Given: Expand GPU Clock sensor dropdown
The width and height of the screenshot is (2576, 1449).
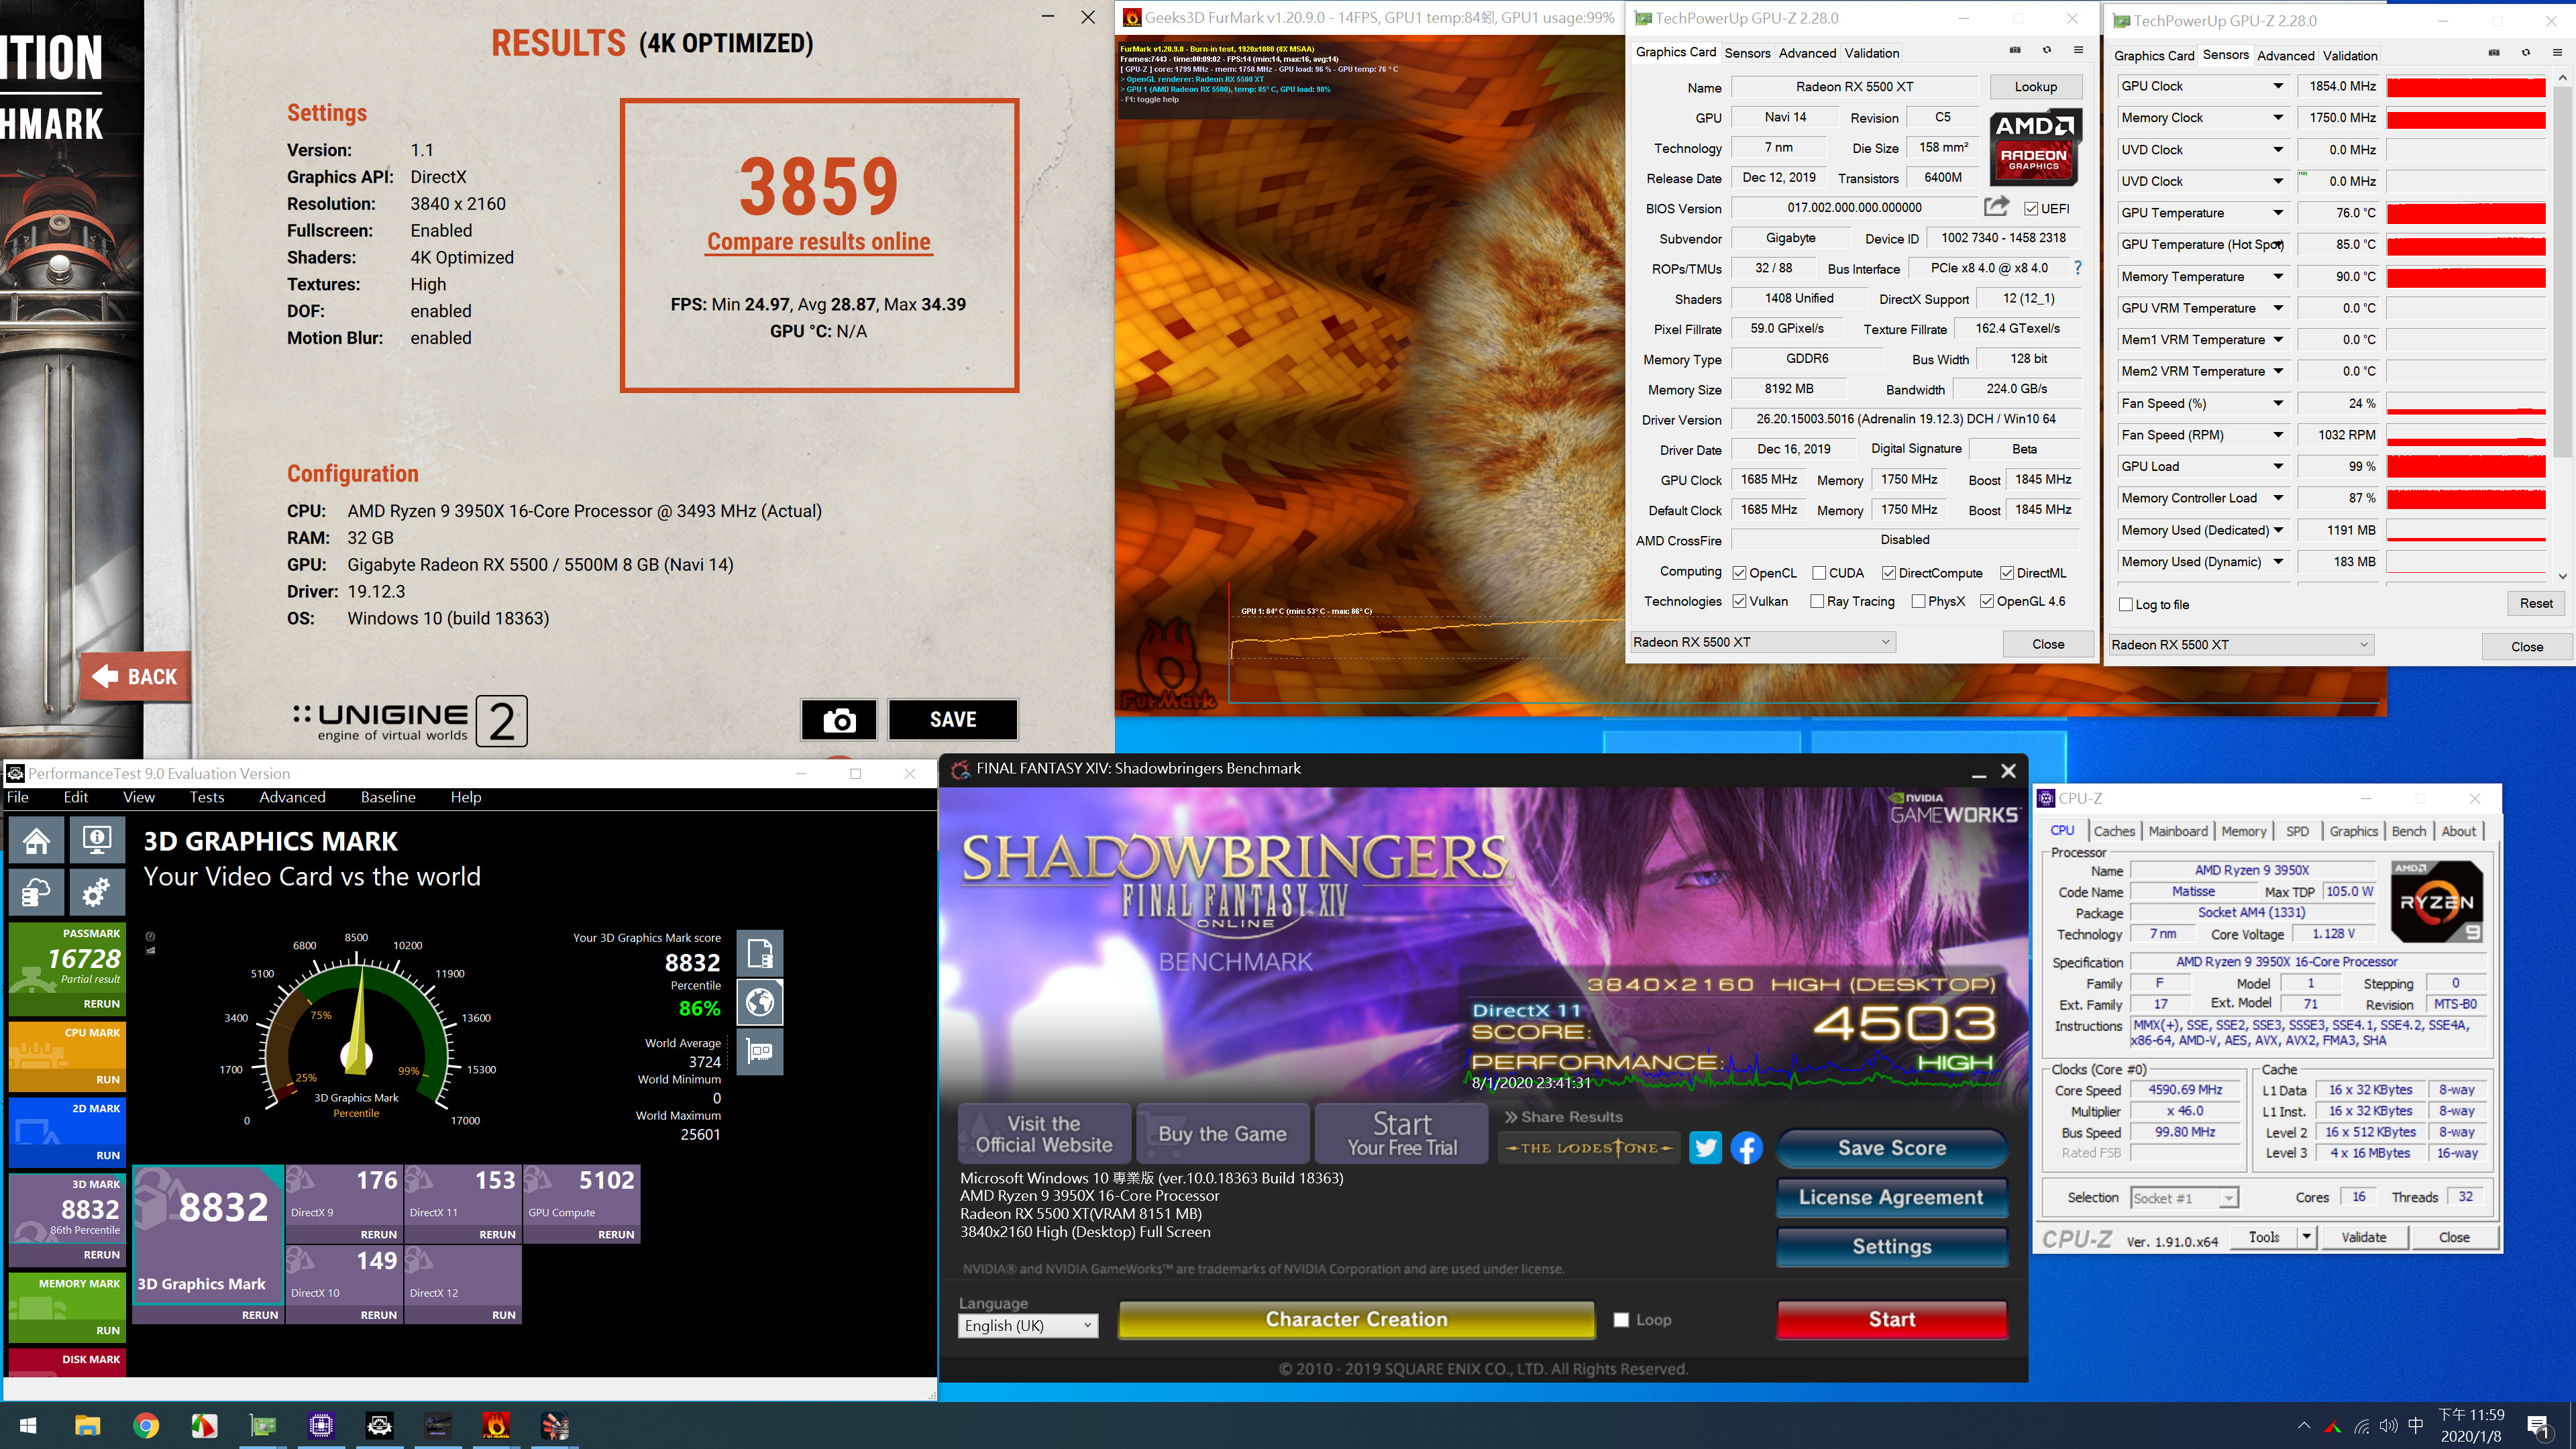Looking at the screenshot, I should 2278,86.
